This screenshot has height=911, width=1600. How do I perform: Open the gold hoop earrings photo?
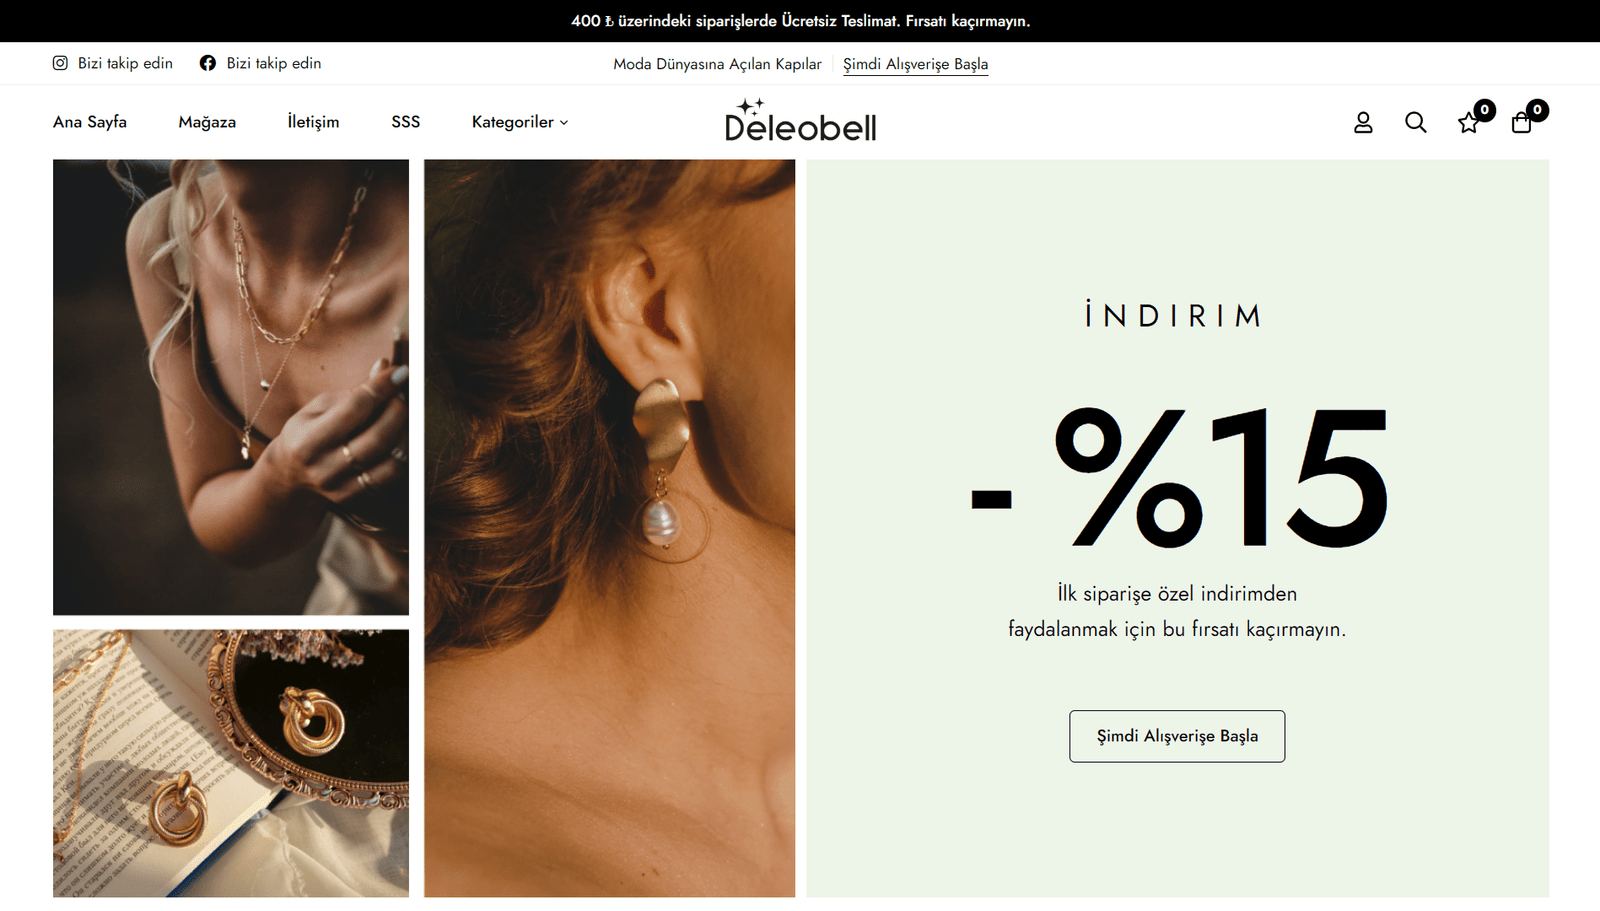coord(231,763)
